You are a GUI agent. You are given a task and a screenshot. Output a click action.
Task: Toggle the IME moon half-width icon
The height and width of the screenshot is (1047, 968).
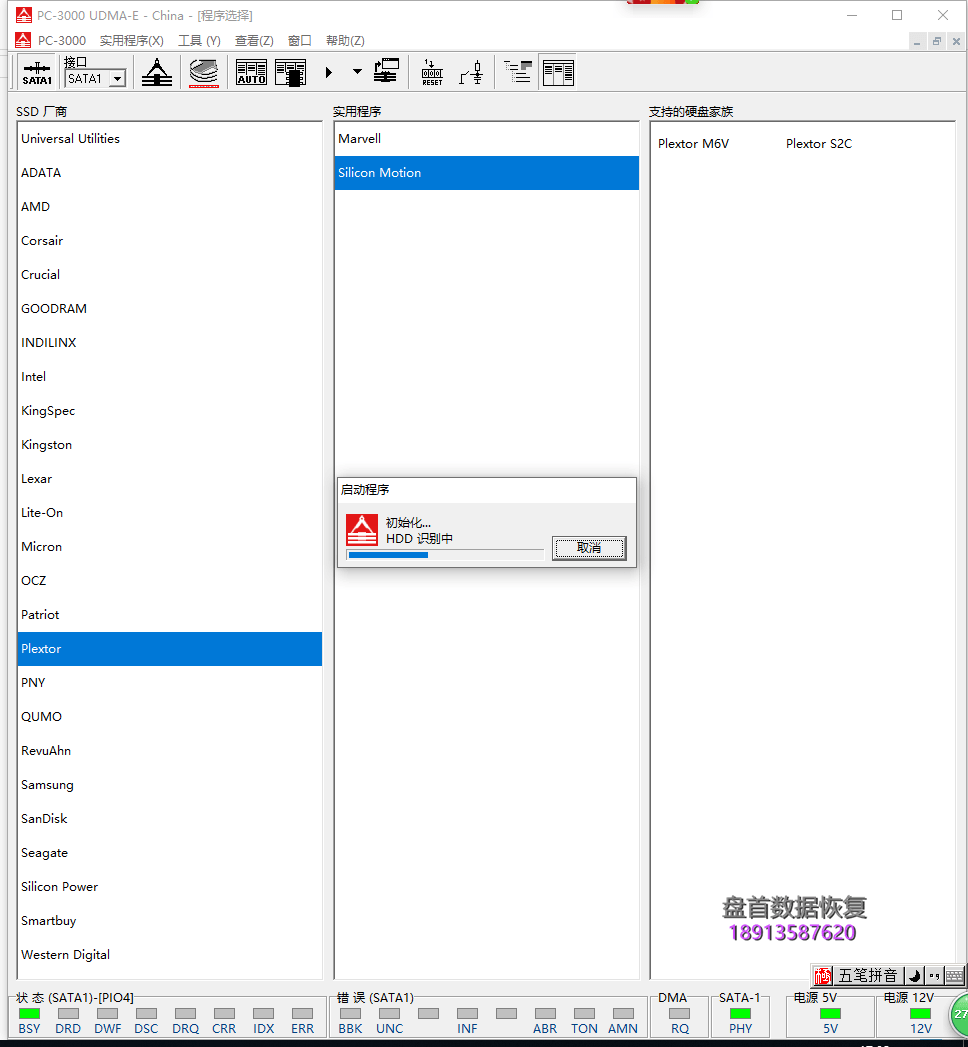coord(915,976)
